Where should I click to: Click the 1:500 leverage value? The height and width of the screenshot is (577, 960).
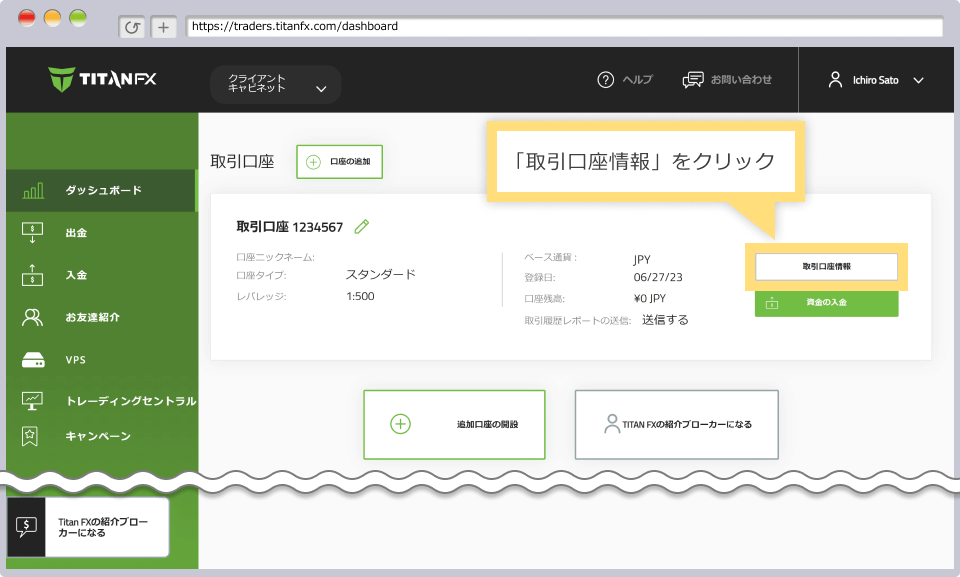[360, 296]
